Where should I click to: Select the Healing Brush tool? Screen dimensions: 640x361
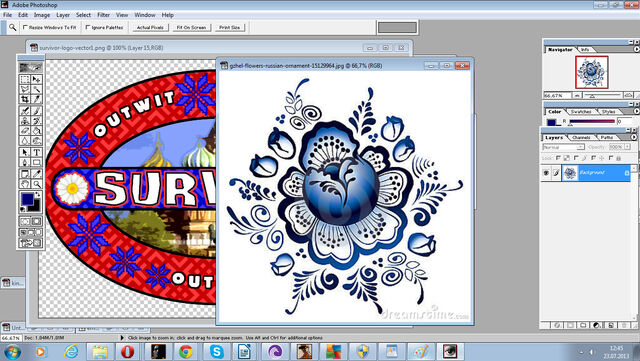coord(25,111)
